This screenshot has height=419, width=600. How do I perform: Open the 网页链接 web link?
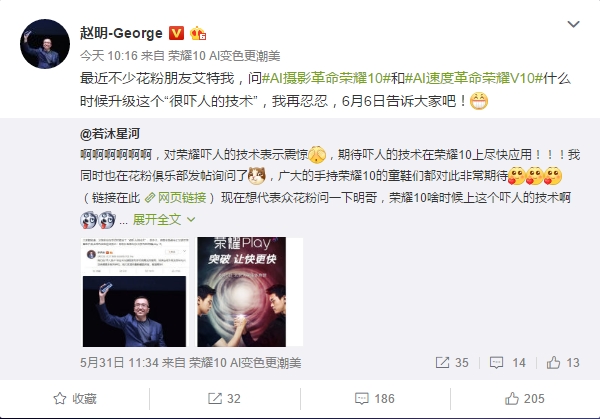pyautogui.click(x=176, y=198)
